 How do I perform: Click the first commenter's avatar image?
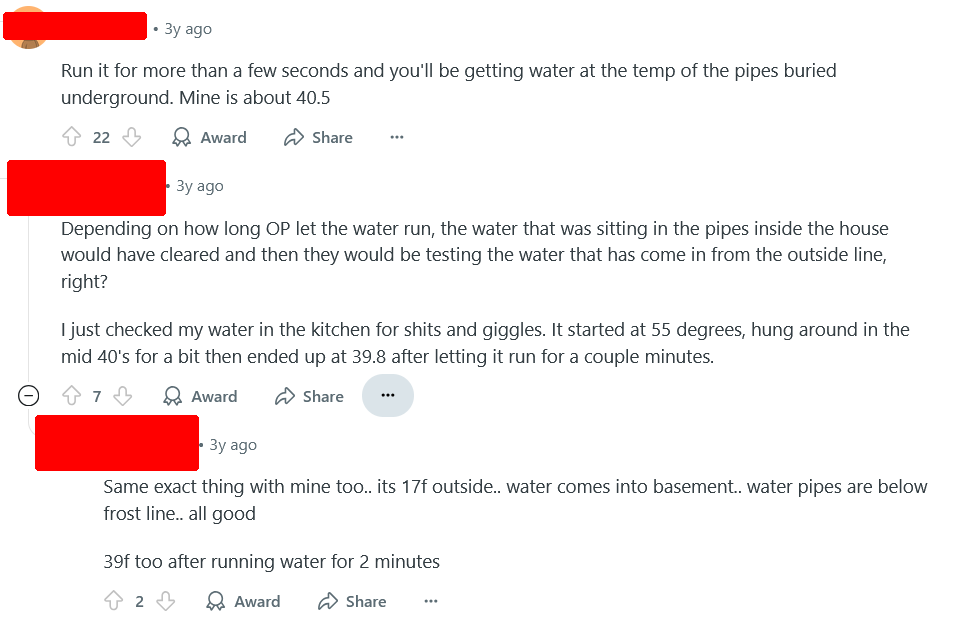coord(29,44)
